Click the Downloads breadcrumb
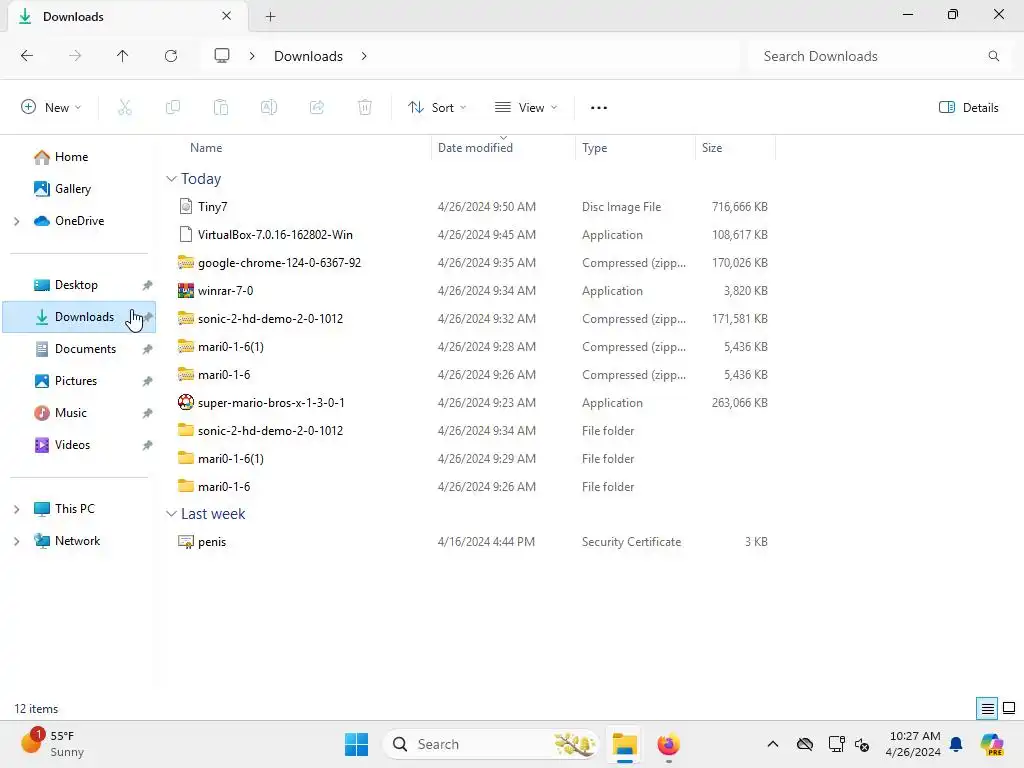 (308, 56)
